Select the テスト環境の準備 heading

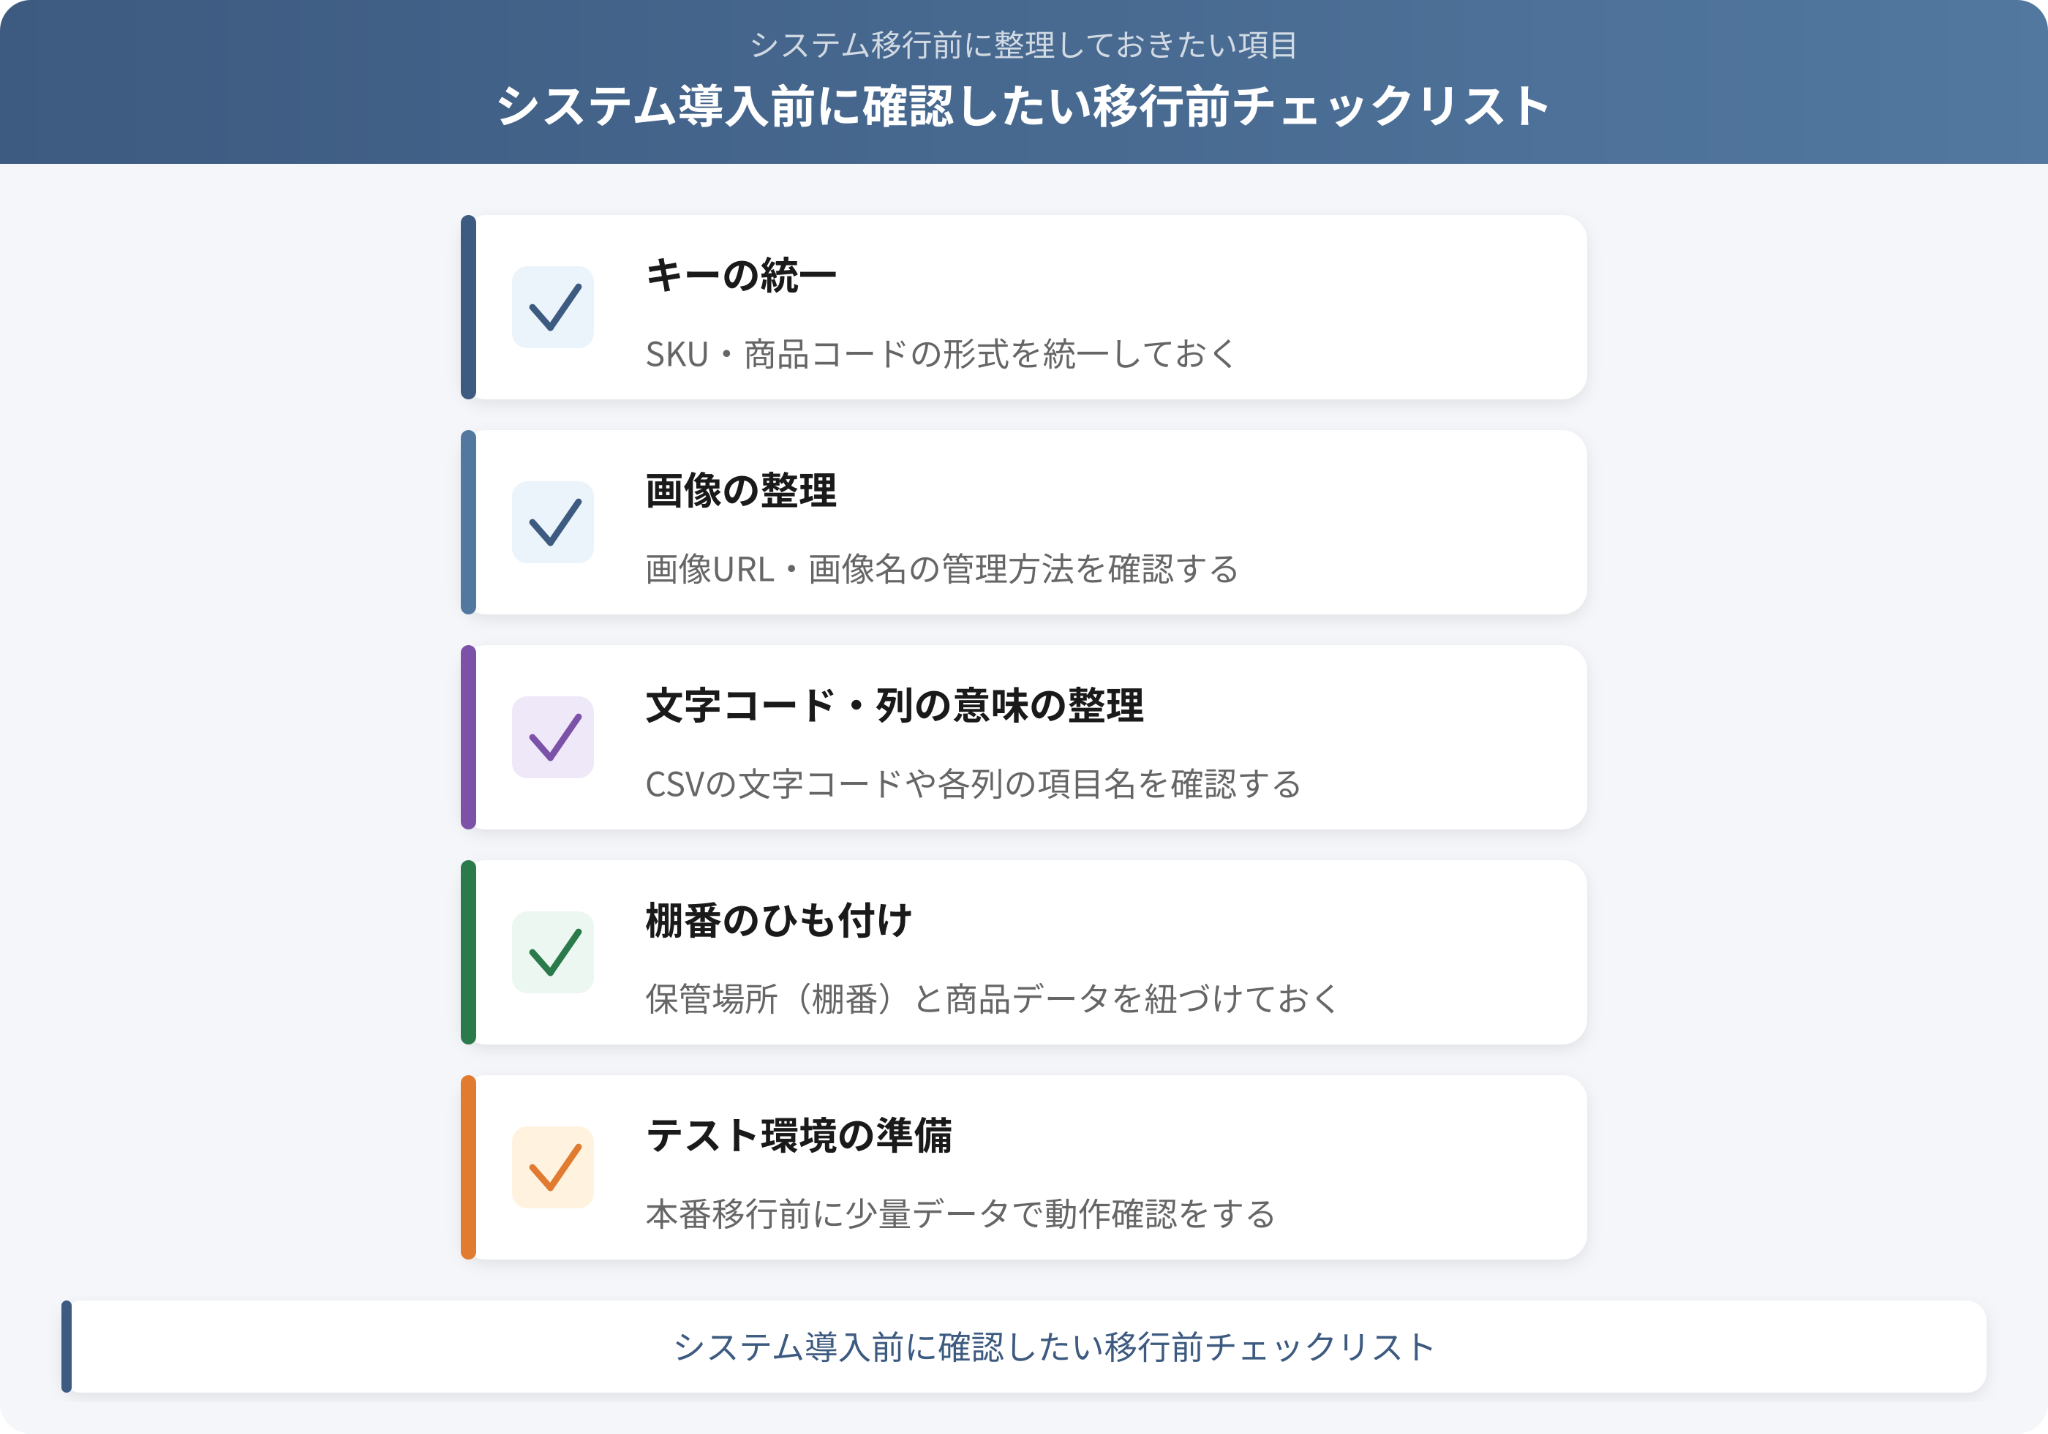[x=799, y=1135]
